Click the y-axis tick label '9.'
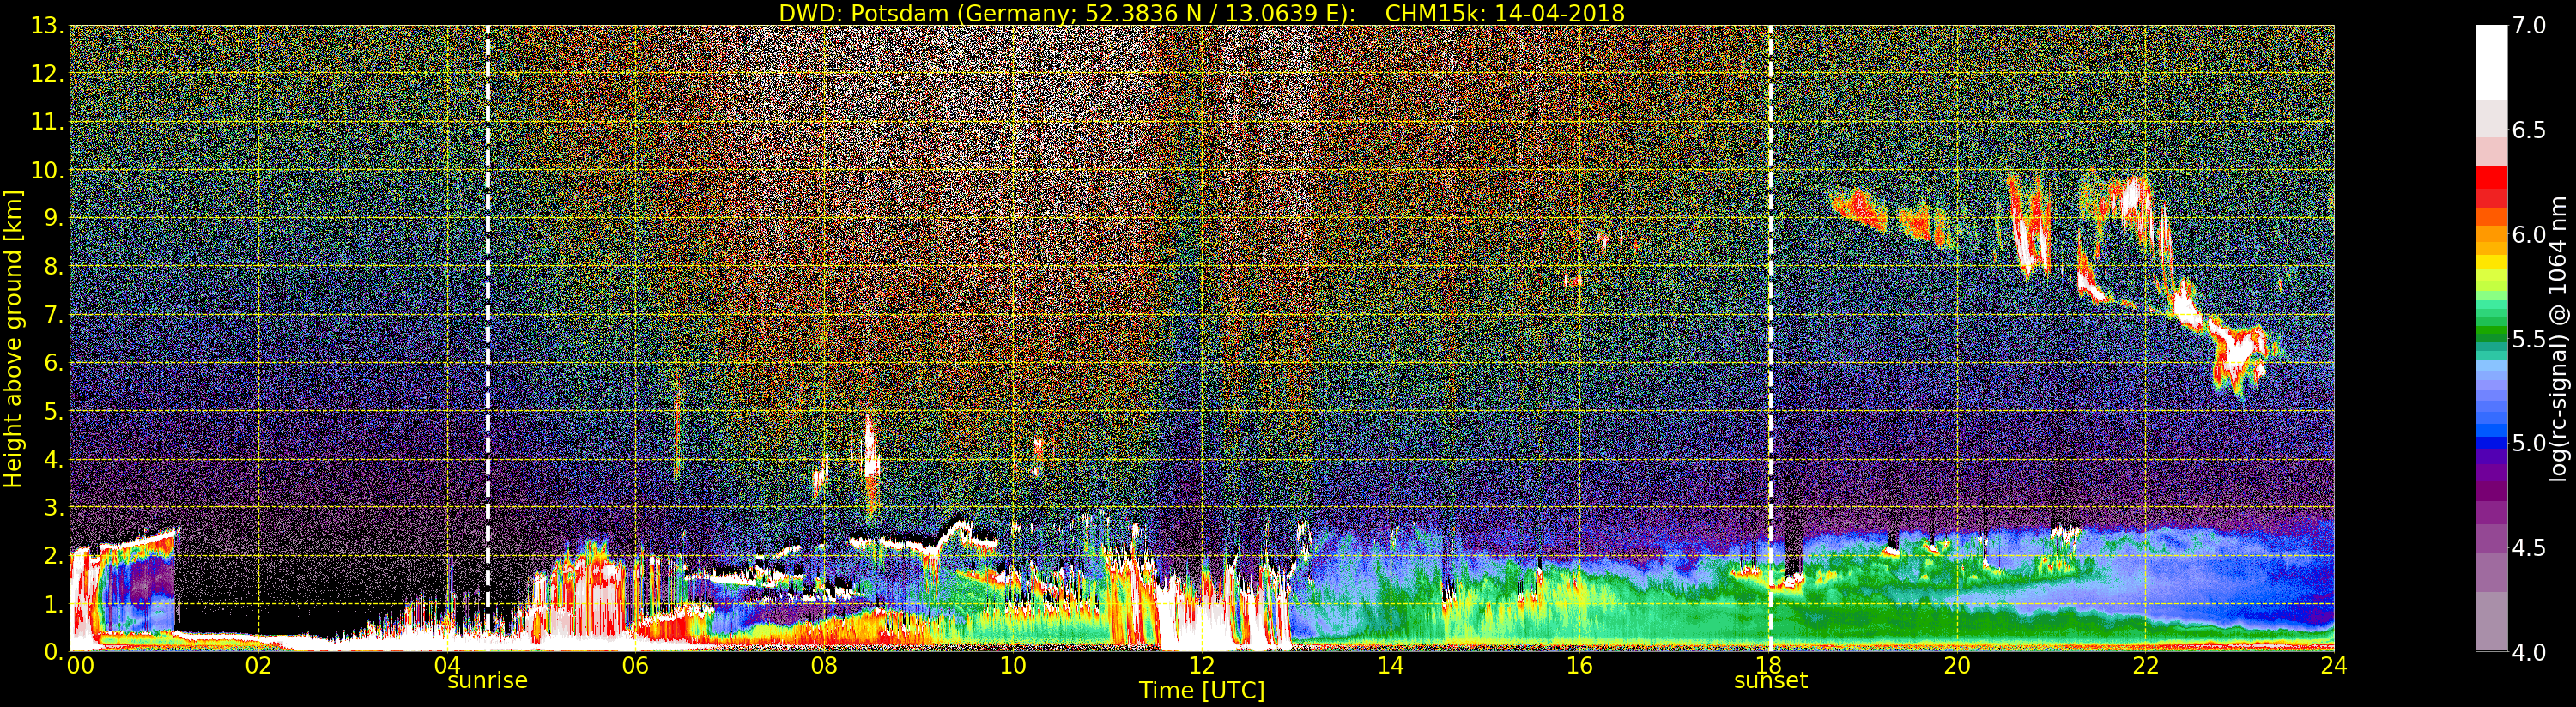This screenshot has width=2576, height=707. point(53,218)
